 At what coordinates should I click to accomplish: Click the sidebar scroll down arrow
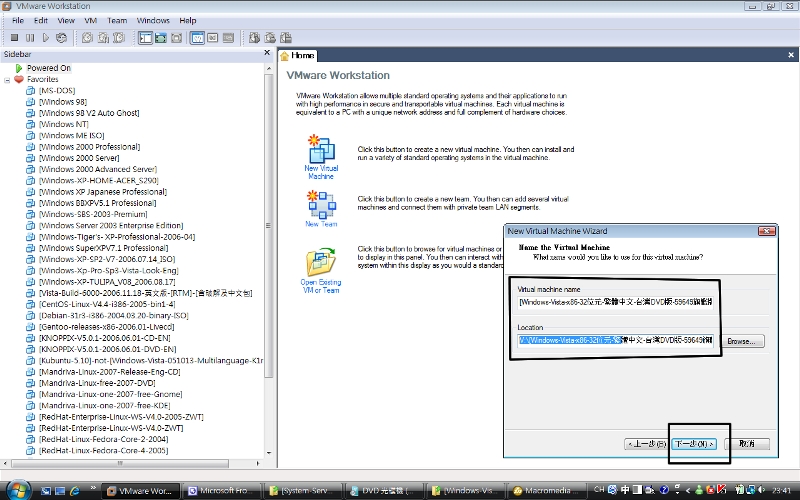pos(269,453)
